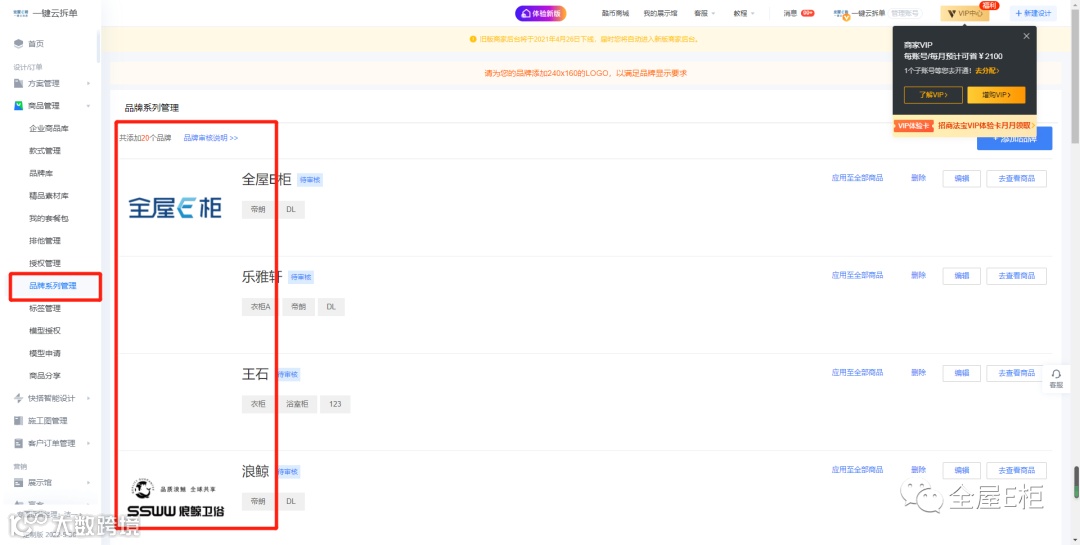This screenshot has width=1080, height=545.
Task: Open the 教程 dropdown in the top bar
Action: [x=744, y=13]
